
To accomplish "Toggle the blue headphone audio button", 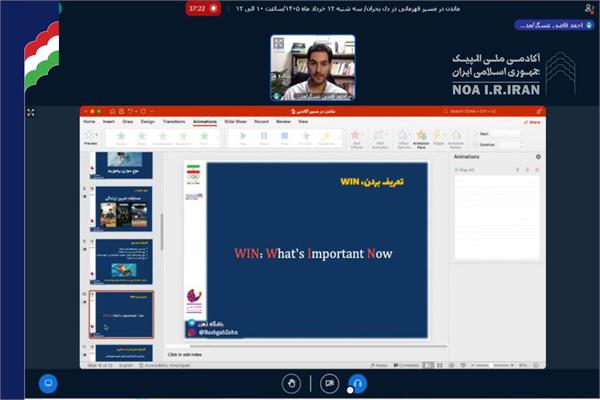I will pyautogui.click(x=358, y=383).
